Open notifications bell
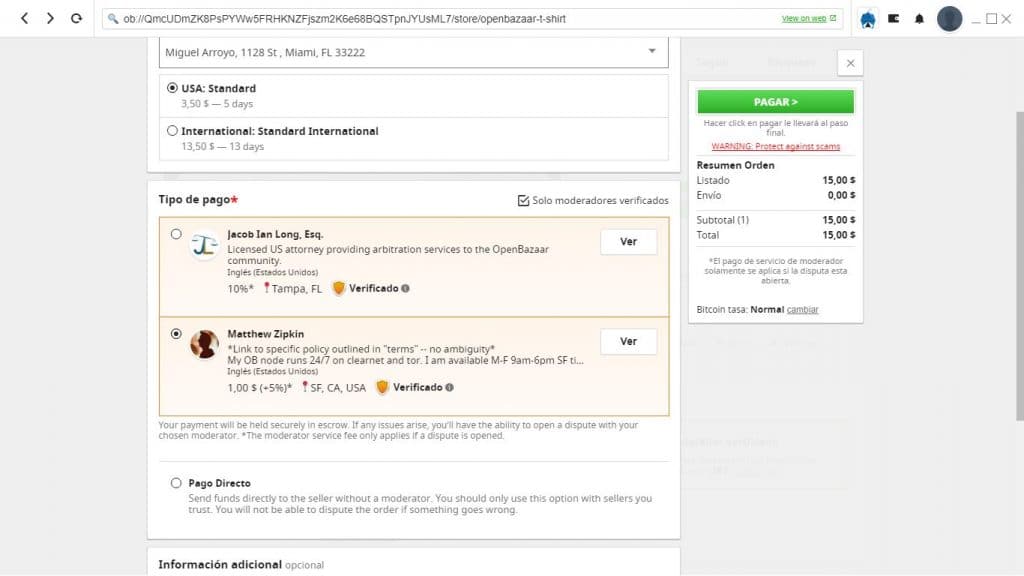The height and width of the screenshot is (576, 1024). click(919, 18)
